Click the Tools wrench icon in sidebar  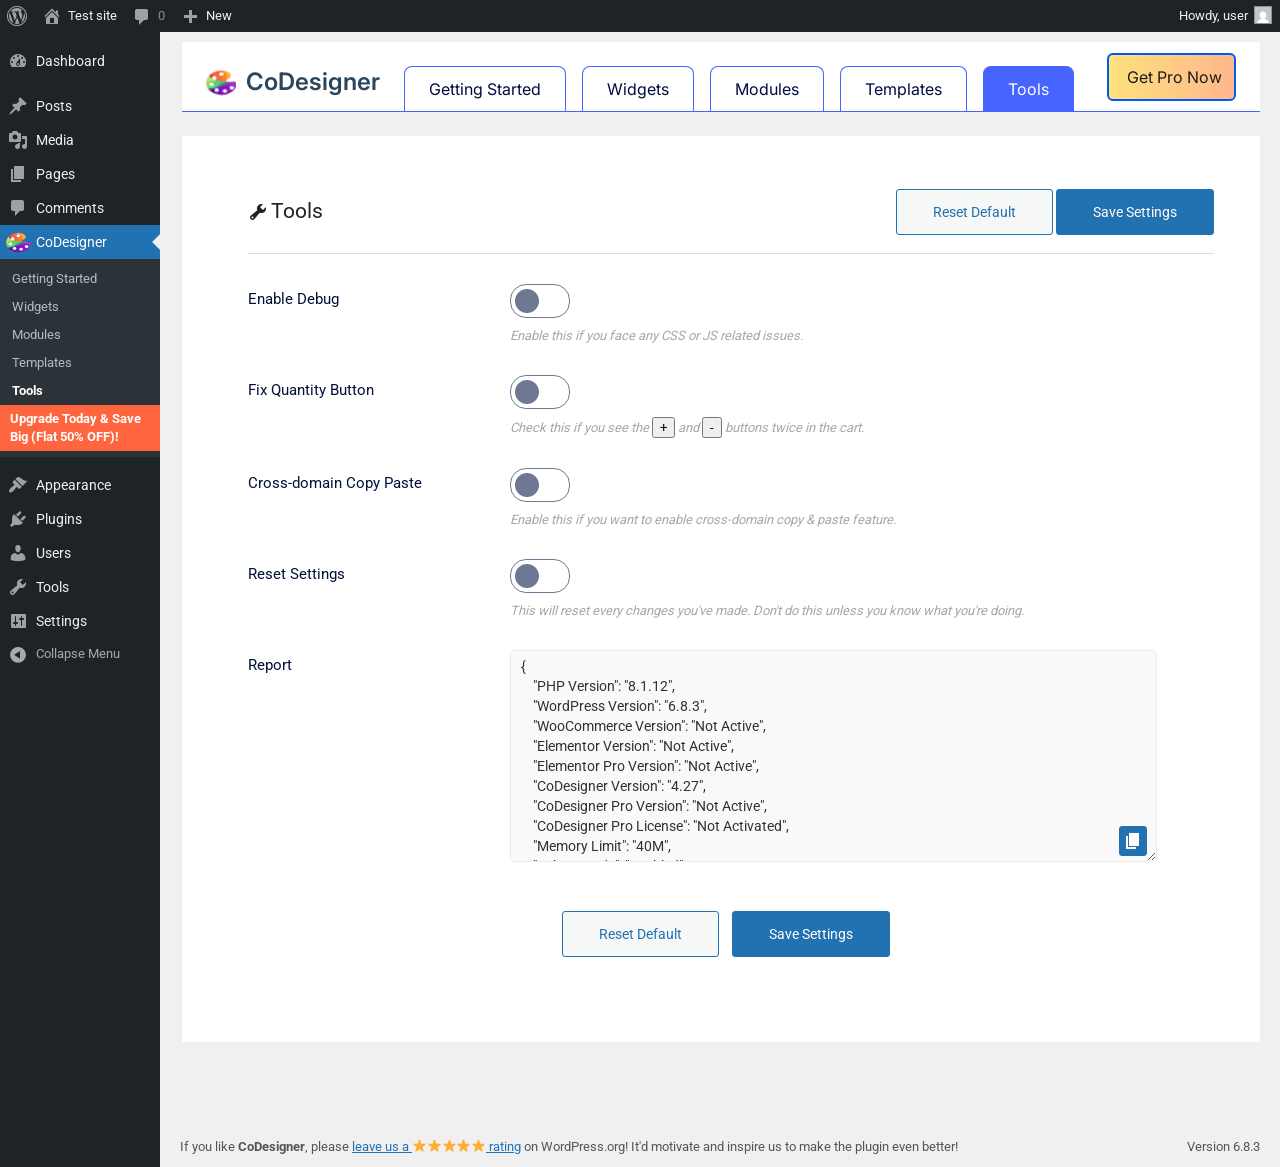pyautogui.click(x=18, y=587)
